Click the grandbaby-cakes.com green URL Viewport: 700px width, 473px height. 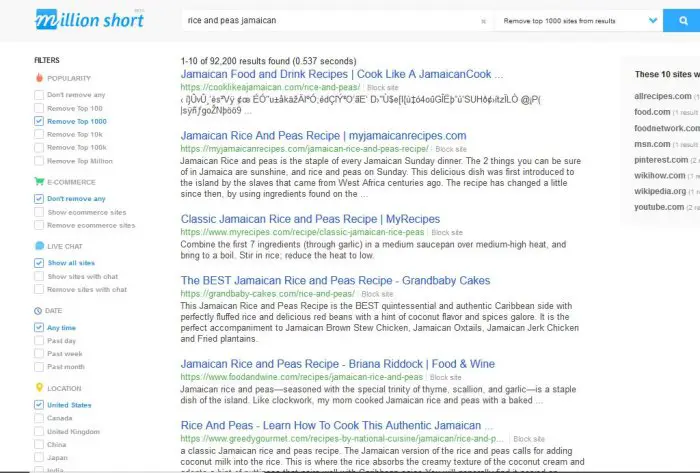(267, 294)
